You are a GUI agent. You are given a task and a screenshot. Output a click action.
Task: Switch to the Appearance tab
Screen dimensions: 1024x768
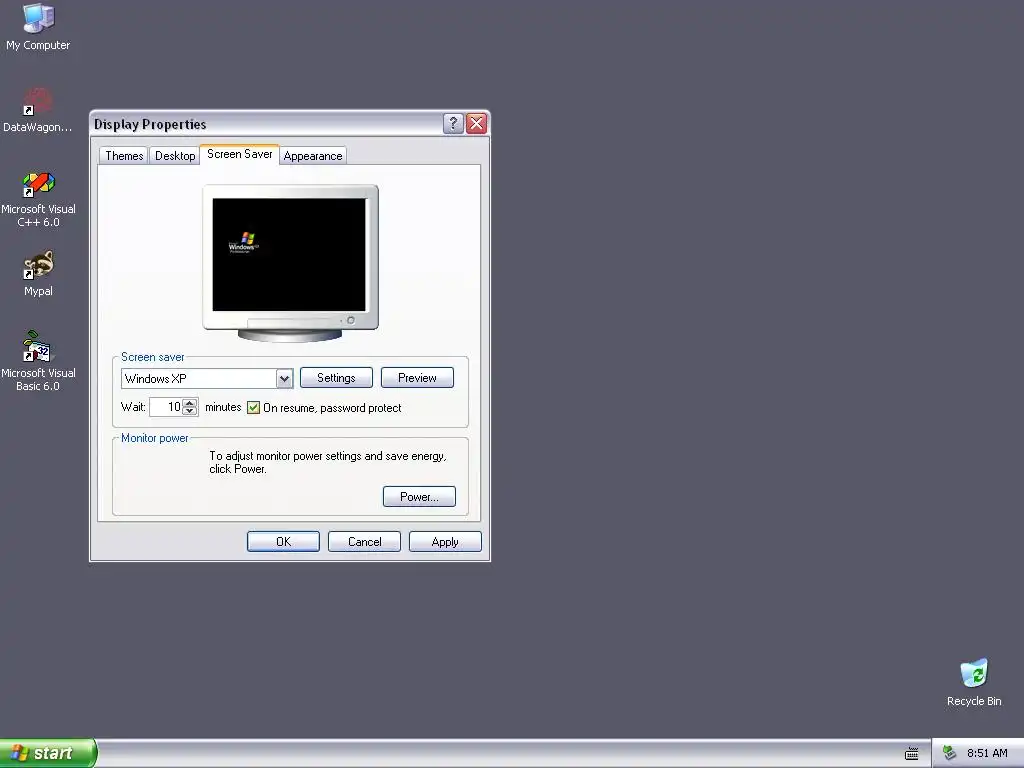click(x=313, y=155)
